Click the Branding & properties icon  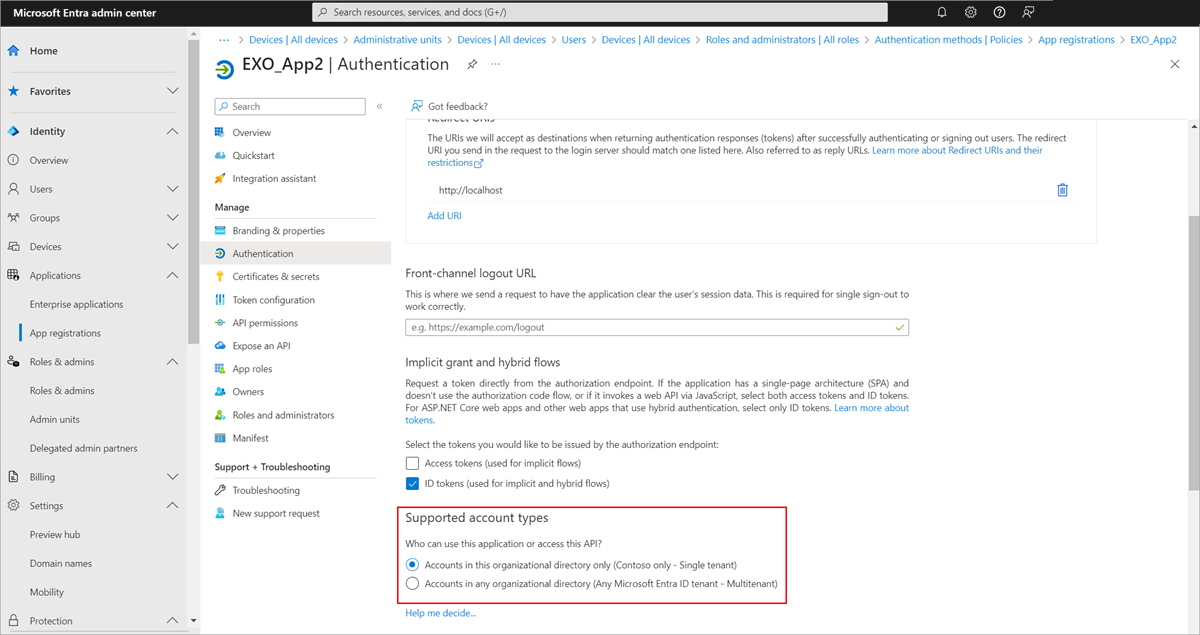pos(220,230)
